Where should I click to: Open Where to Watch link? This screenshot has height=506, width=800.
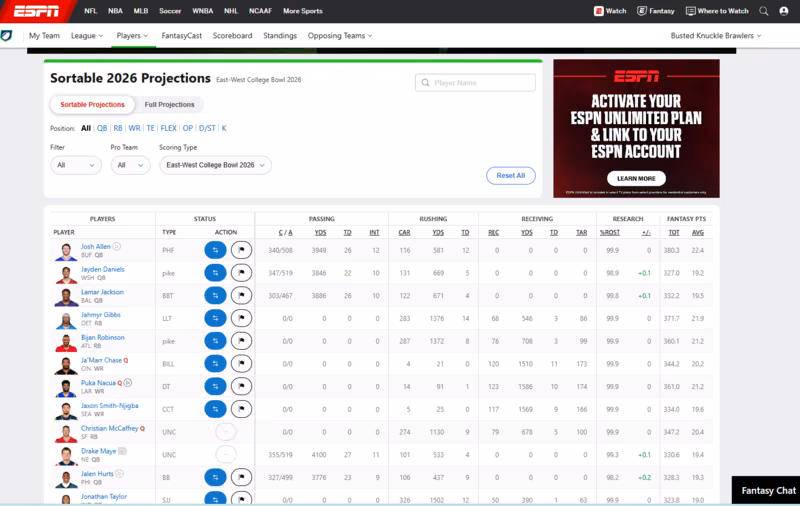[717, 11]
